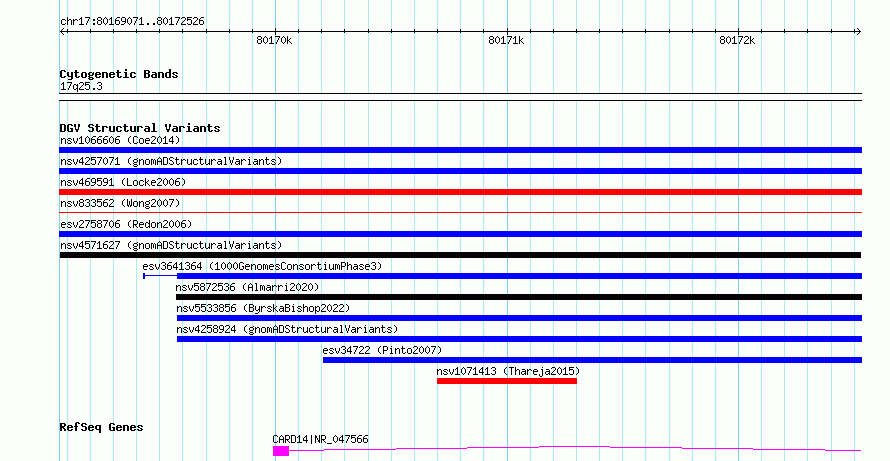The image size is (890, 461).
Task: Open variant nsv833562 (Wong2007) label
Action: pos(120,203)
